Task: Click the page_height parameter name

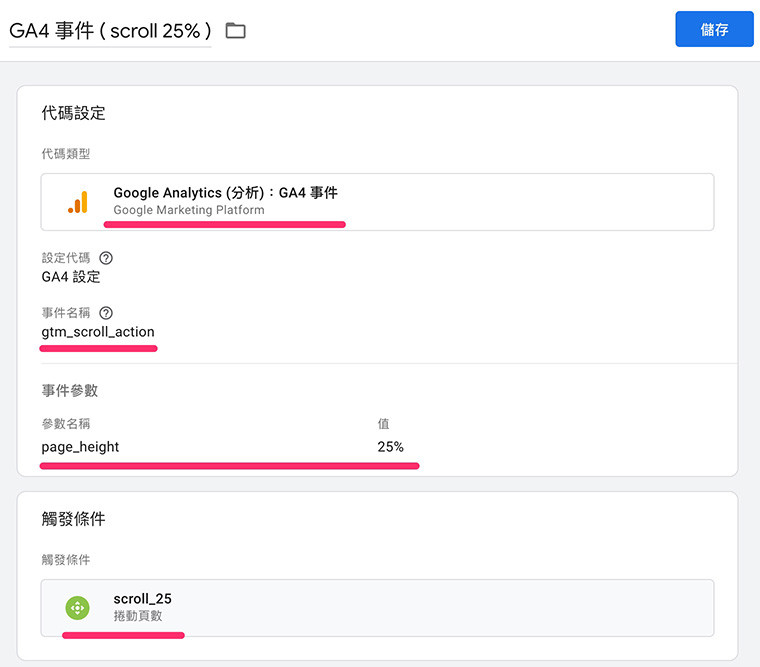Action: coord(80,447)
